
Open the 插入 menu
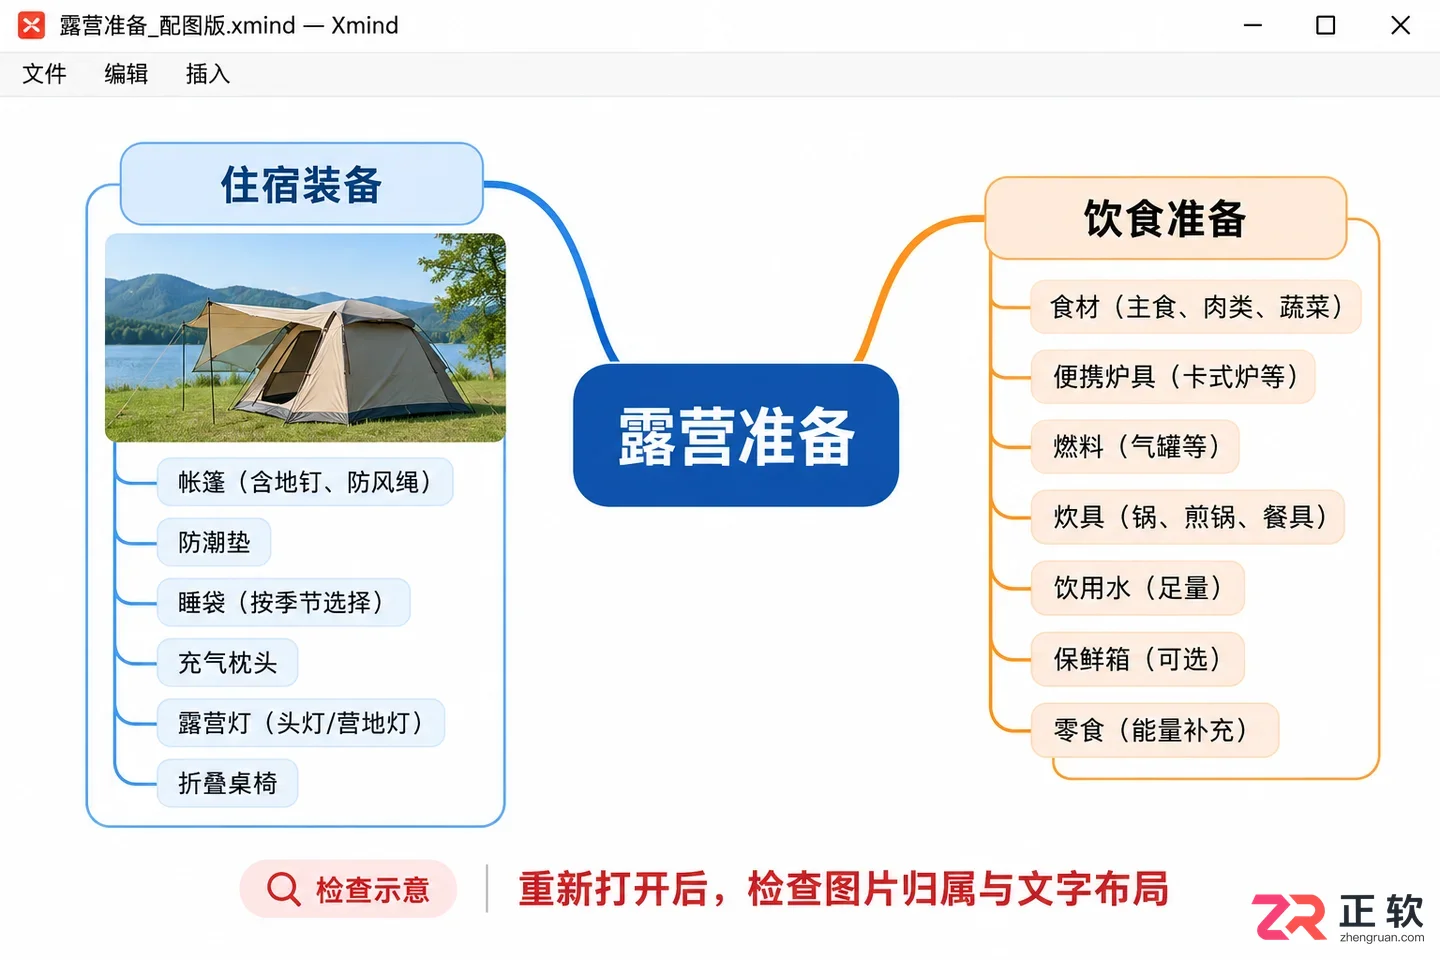coord(208,74)
